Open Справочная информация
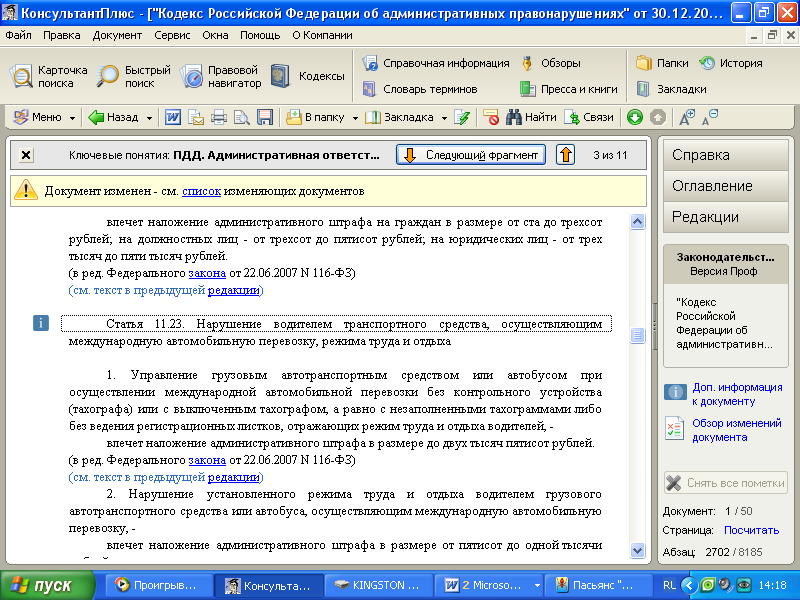 (436, 63)
